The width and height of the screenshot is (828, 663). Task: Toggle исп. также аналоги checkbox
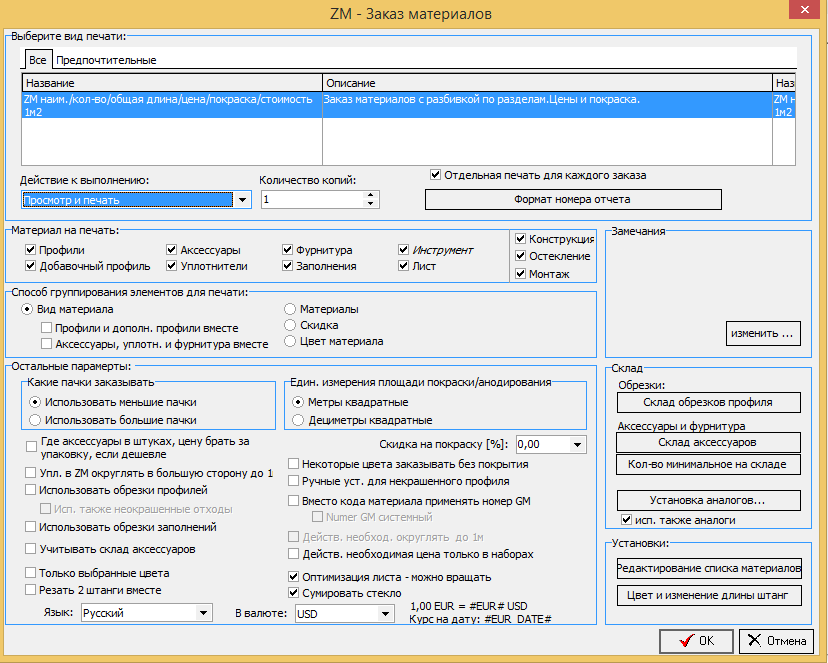click(x=626, y=520)
